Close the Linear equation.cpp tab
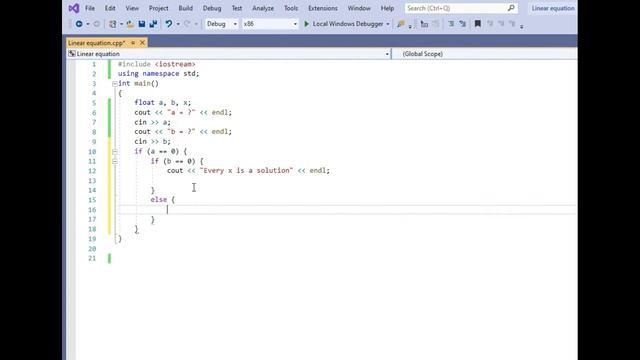 (142, 43)
